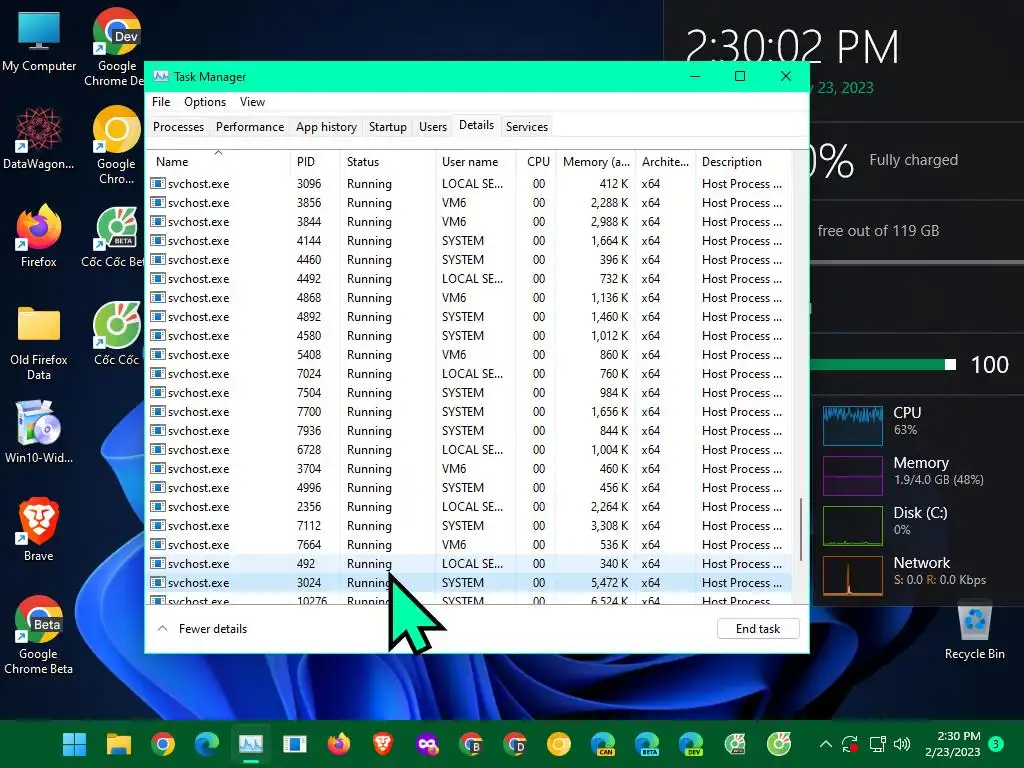Select DataWagon desktop shortcut
Screen dimensions: 1024x768
(39, 137)
